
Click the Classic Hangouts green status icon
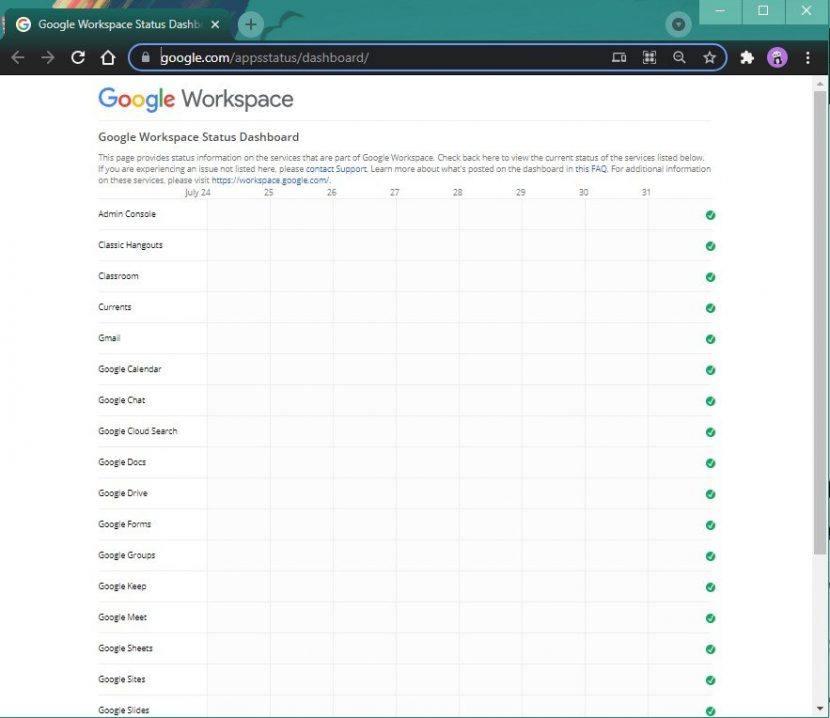(x=710, y=246)
